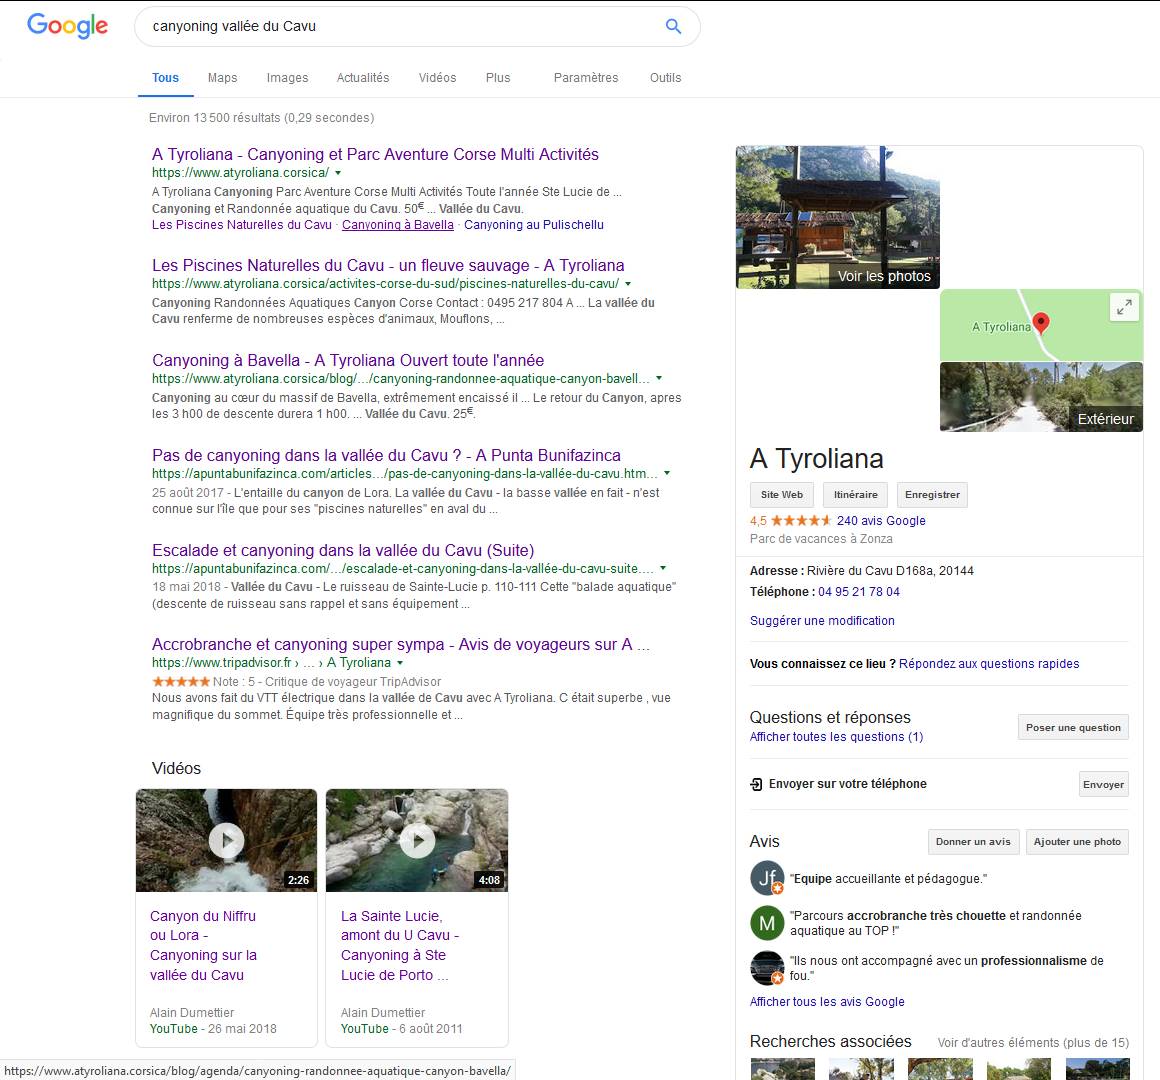Click Poser une question button

1073,728
